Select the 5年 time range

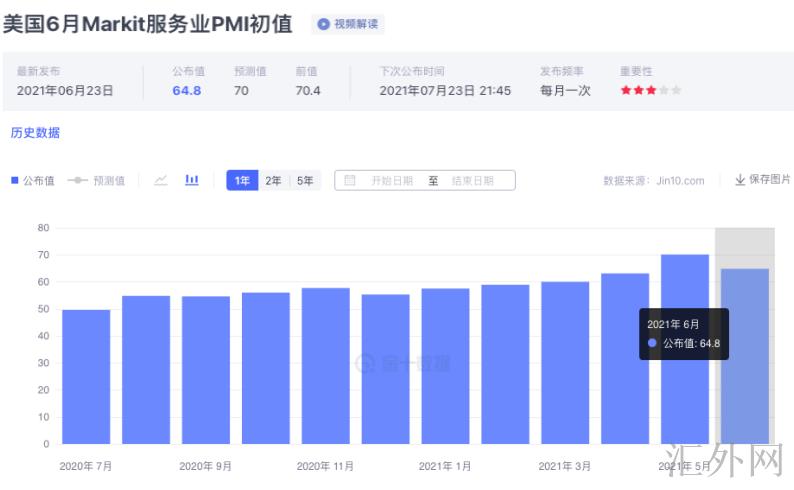point(306,181)
